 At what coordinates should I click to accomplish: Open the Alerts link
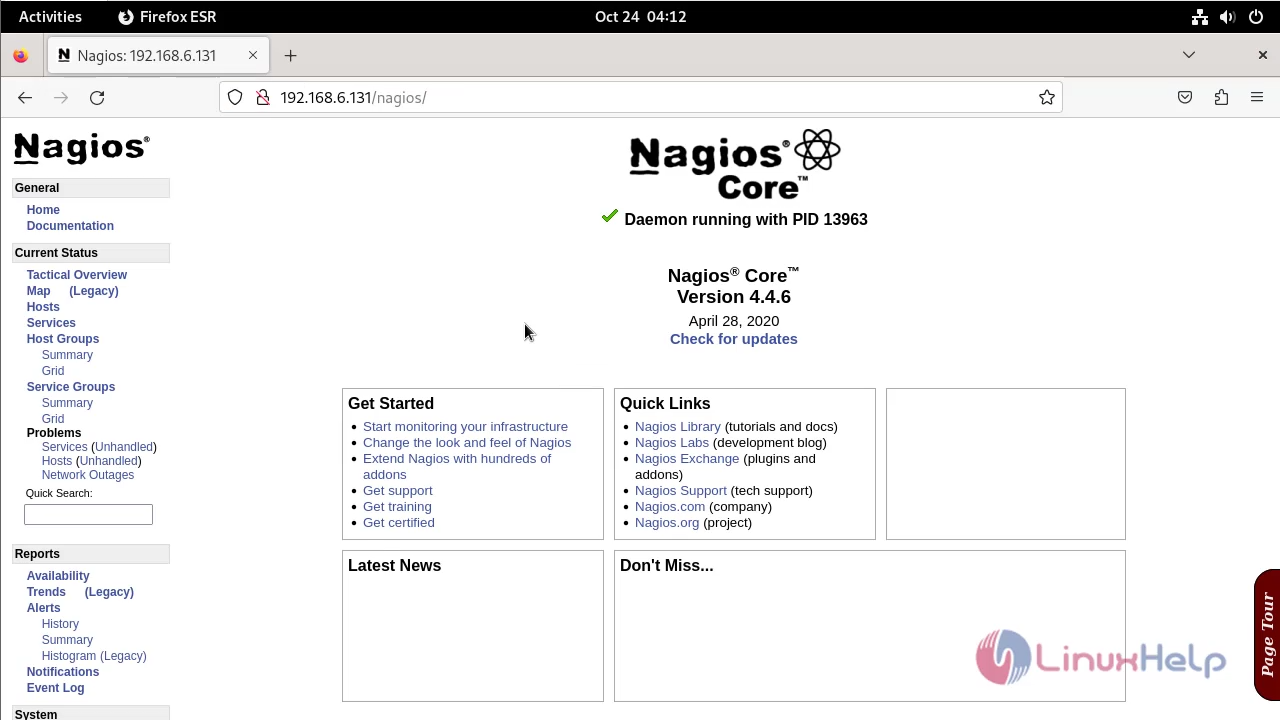43,608
